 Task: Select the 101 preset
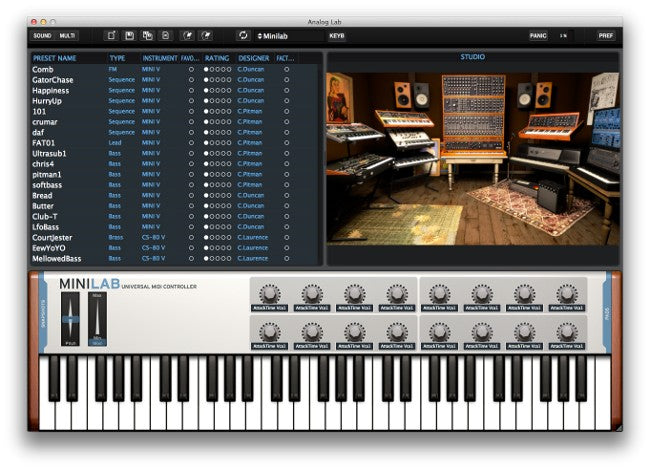(x=39, y=112)
